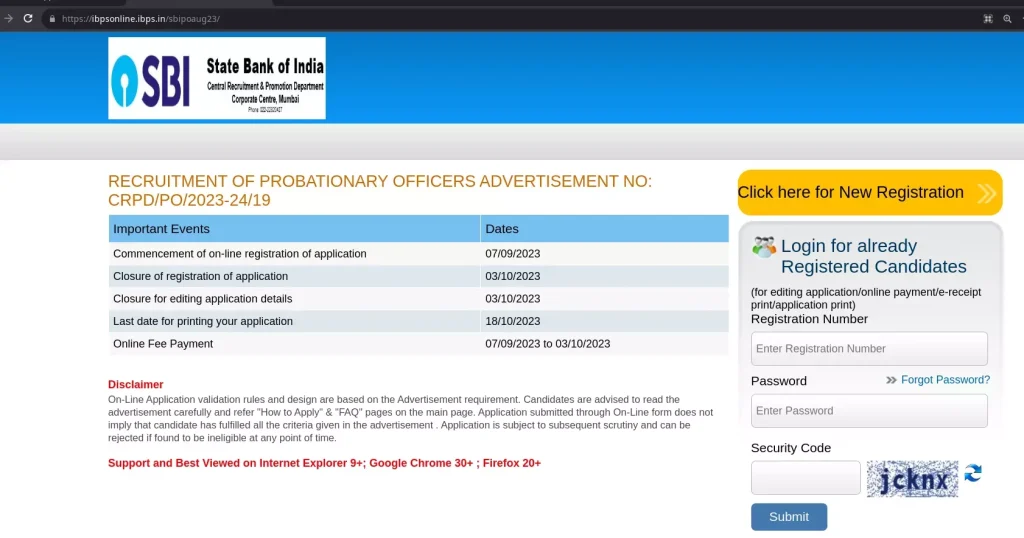Image resolution: width=1024 pixels, height=538 pixels.
Task: Click here for New Registration button
Action: (870, 193)
